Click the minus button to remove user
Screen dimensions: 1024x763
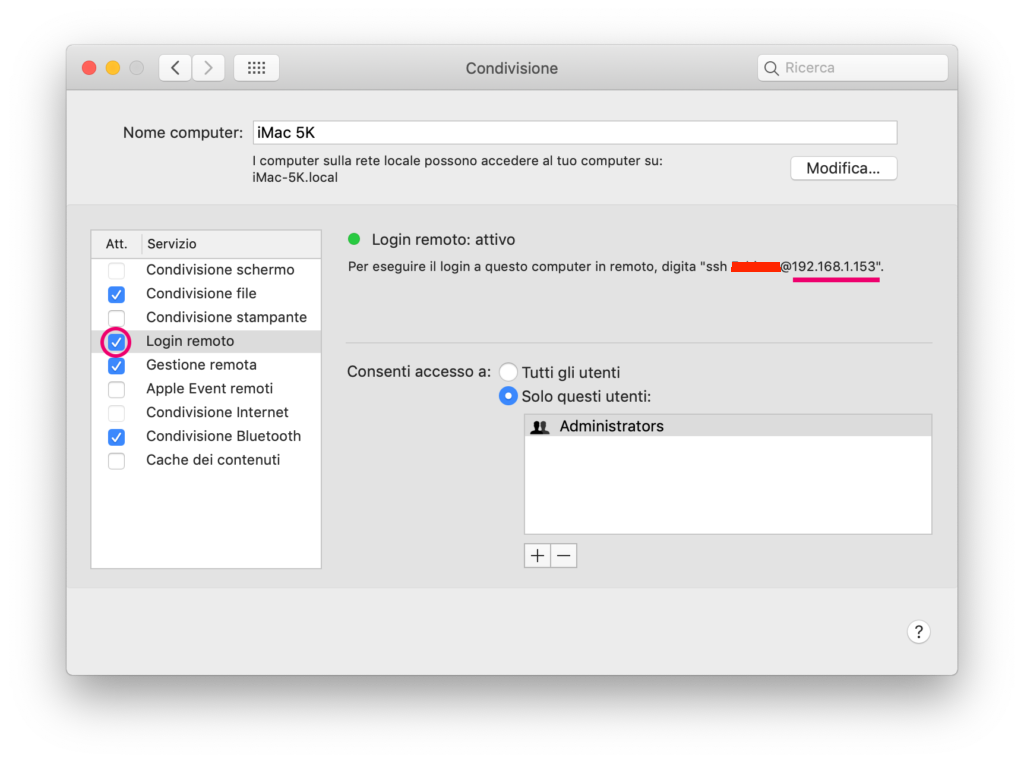pyautogui.click(x=564, y=556)
